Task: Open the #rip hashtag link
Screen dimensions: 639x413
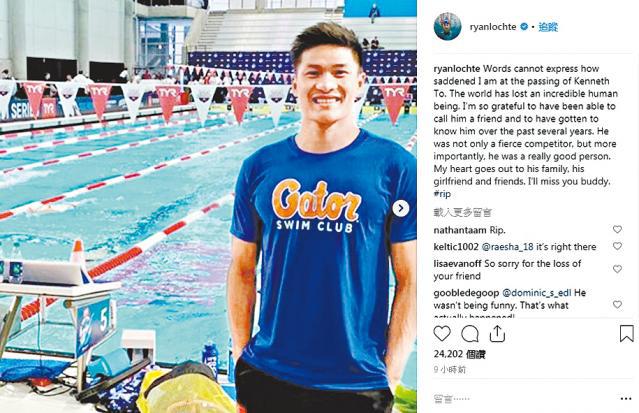Action: [442, 194]
